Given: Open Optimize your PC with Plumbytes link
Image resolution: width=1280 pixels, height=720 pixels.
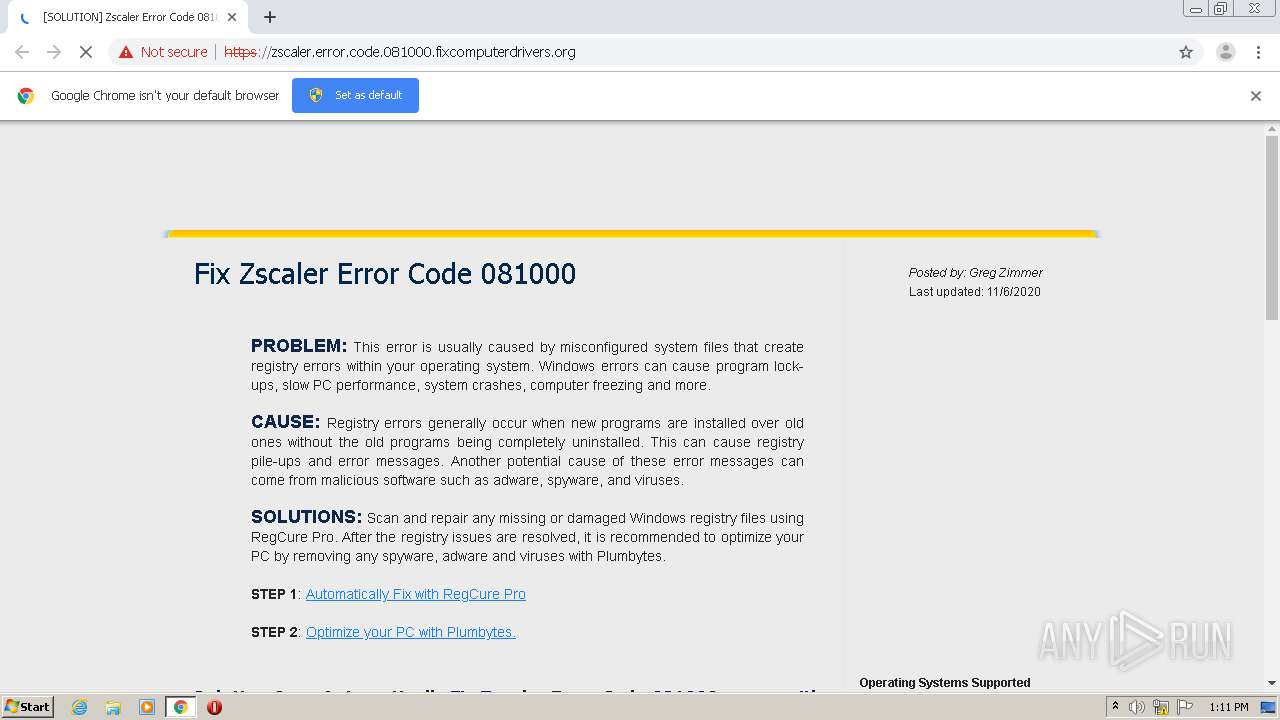Looking at the screenshot, I should pyautogui.click(x=411, y=632).
